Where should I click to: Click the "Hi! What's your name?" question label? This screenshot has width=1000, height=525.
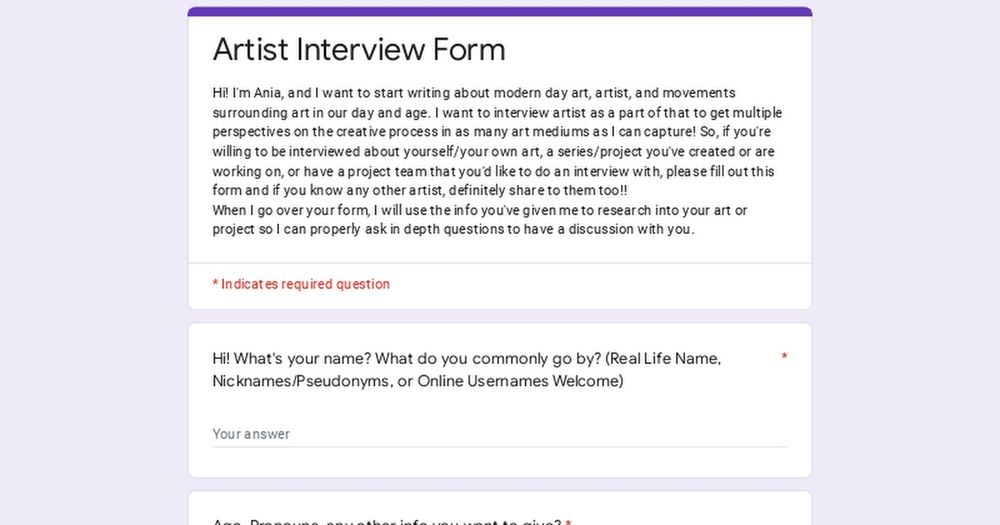[467, 370]
